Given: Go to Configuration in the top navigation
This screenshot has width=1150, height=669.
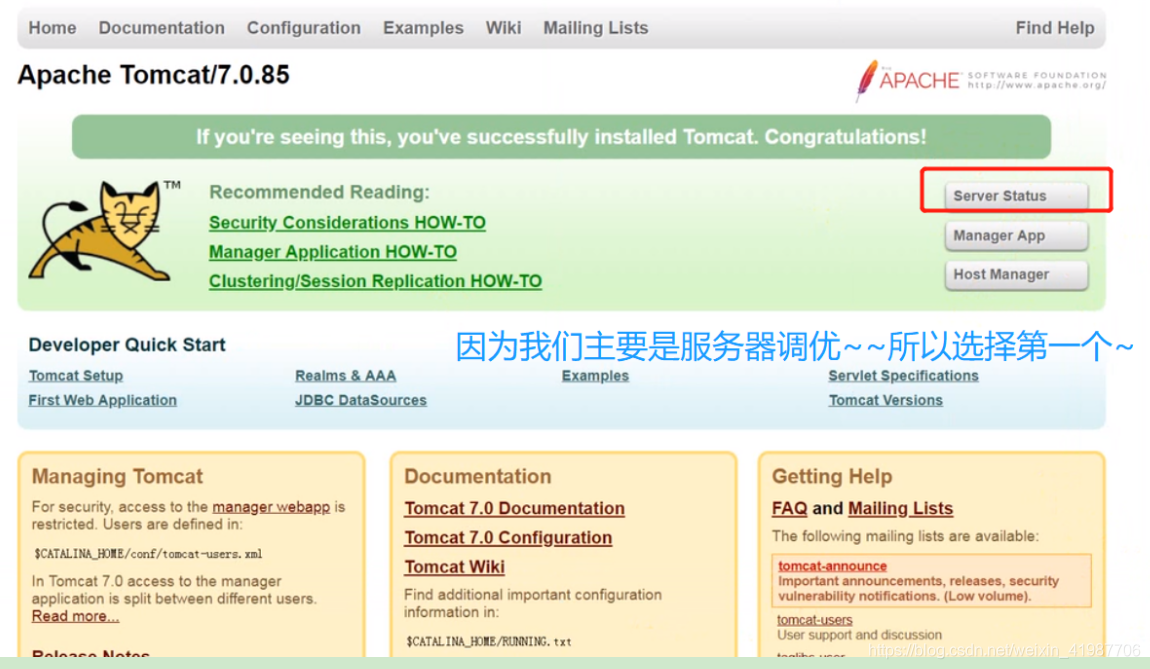Looking at the screenshot, I should click(304, 28).
